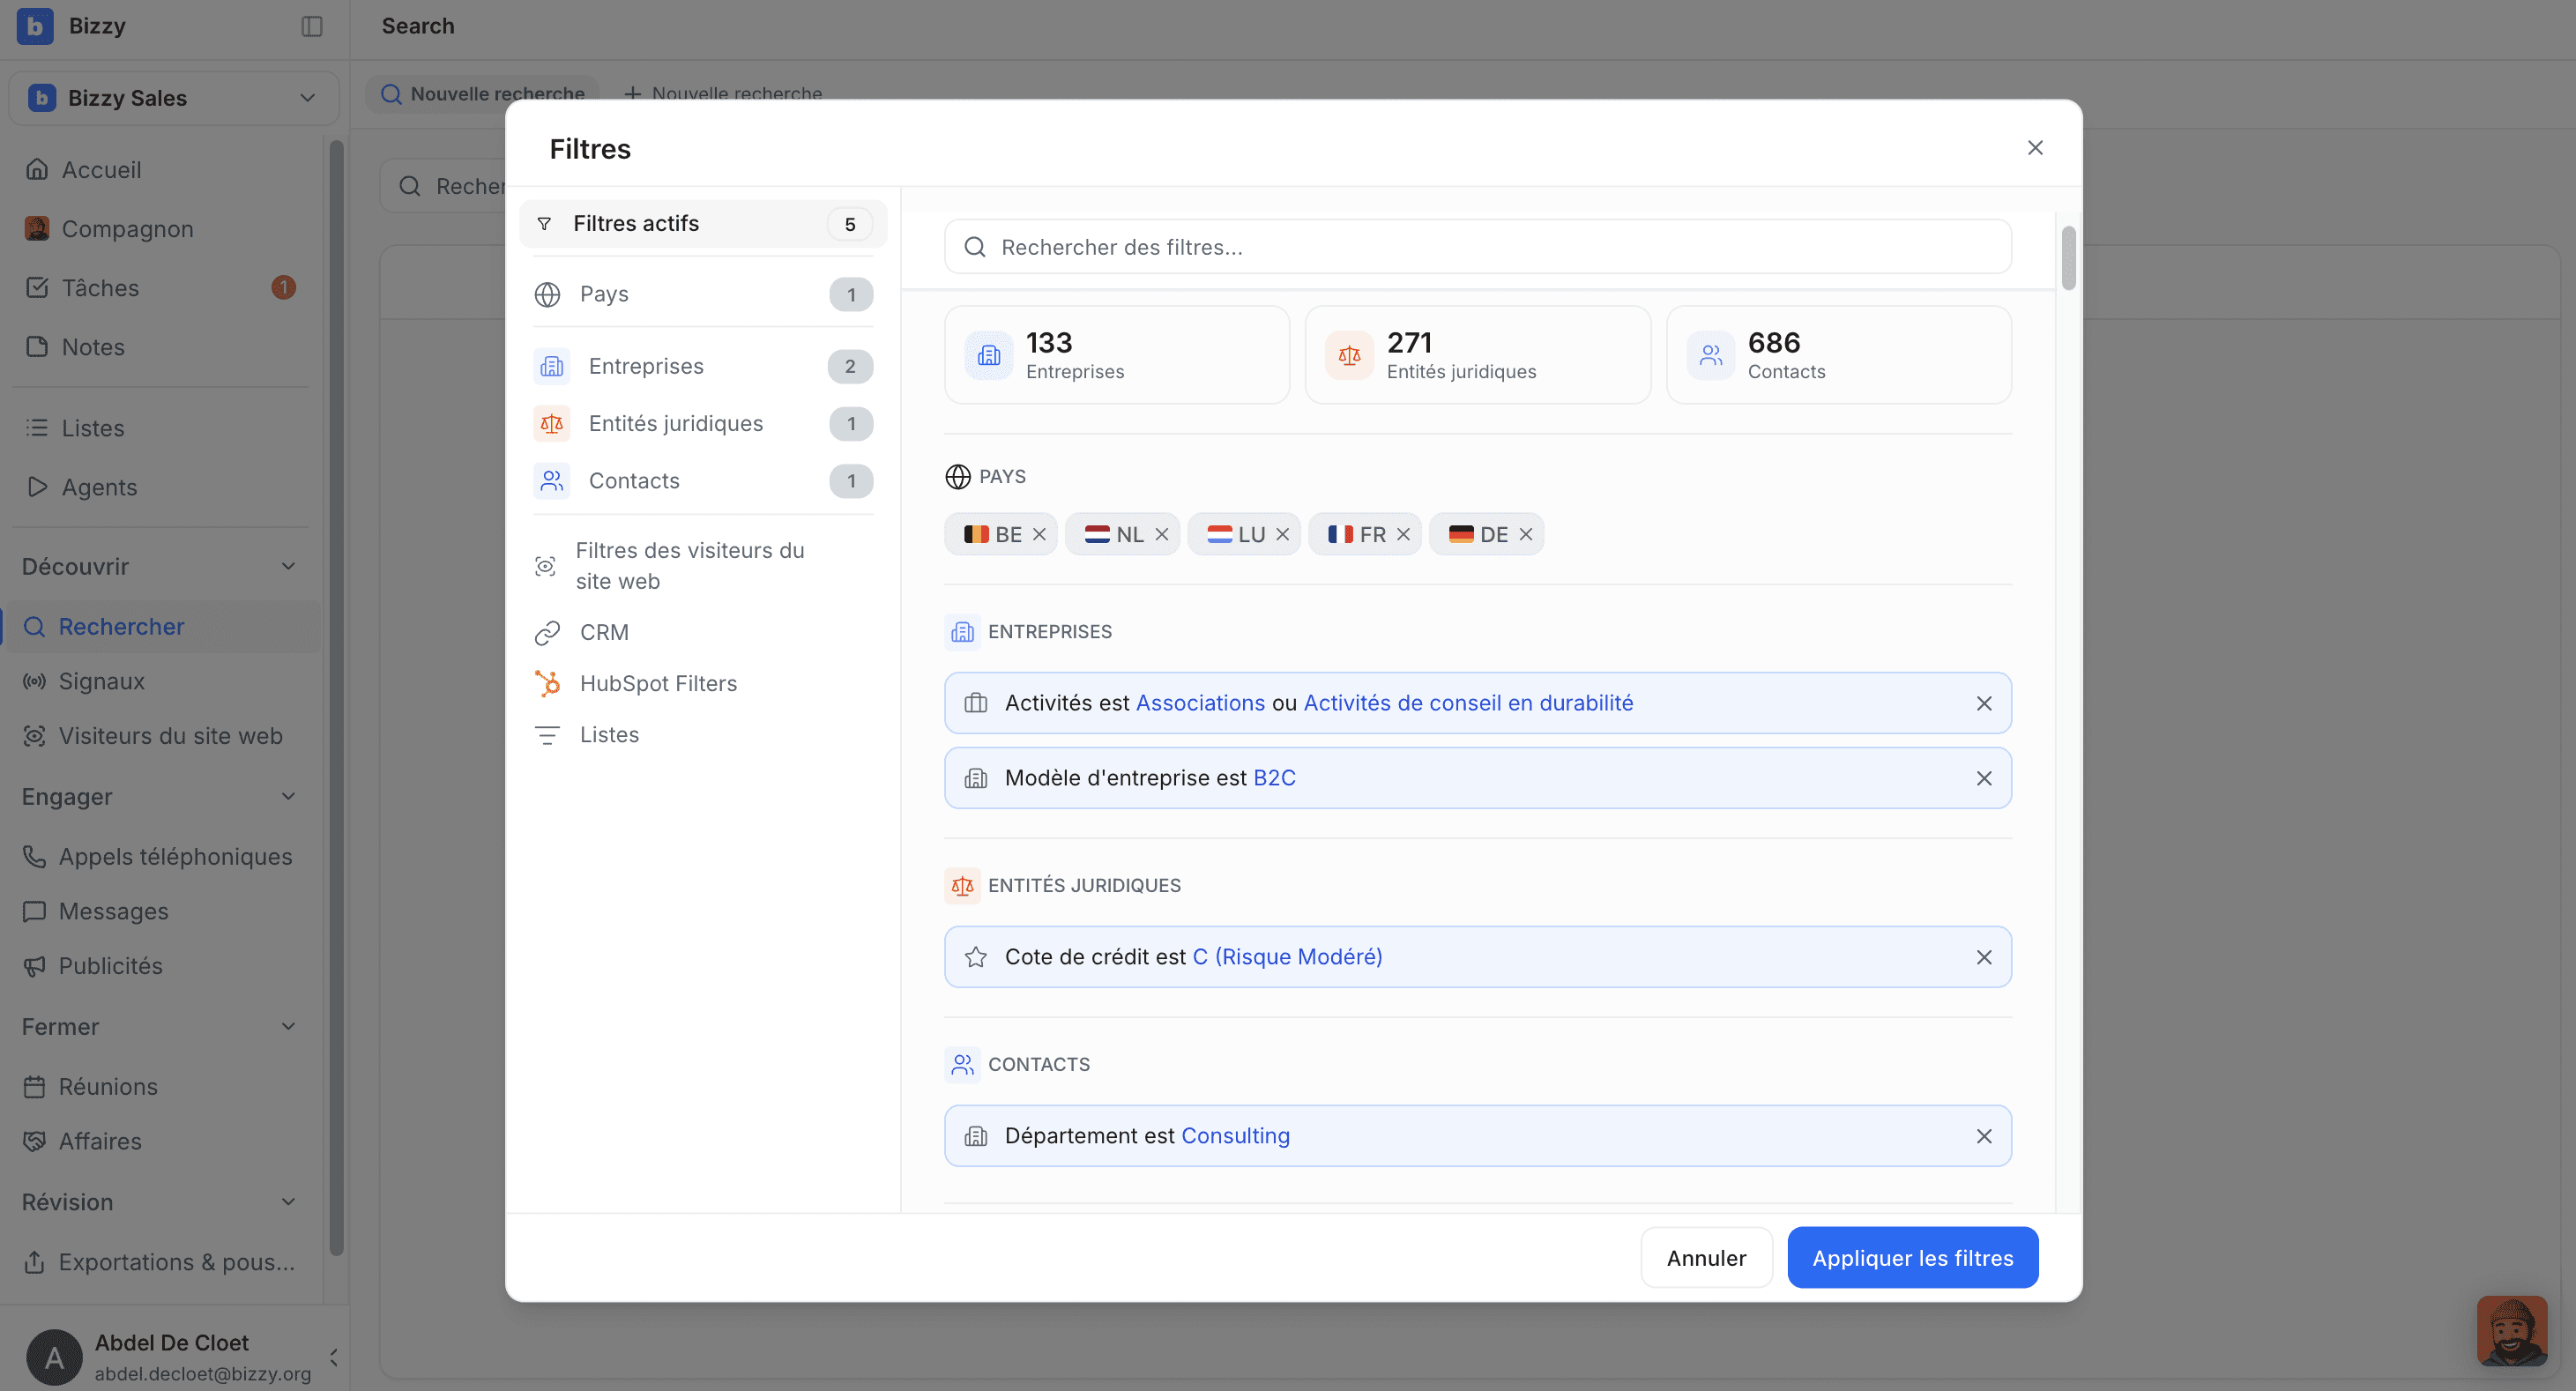Viewport: 2576px width, 1391px height.
Task: Open Réunions in sidebar
Action: coord(90,1087)
